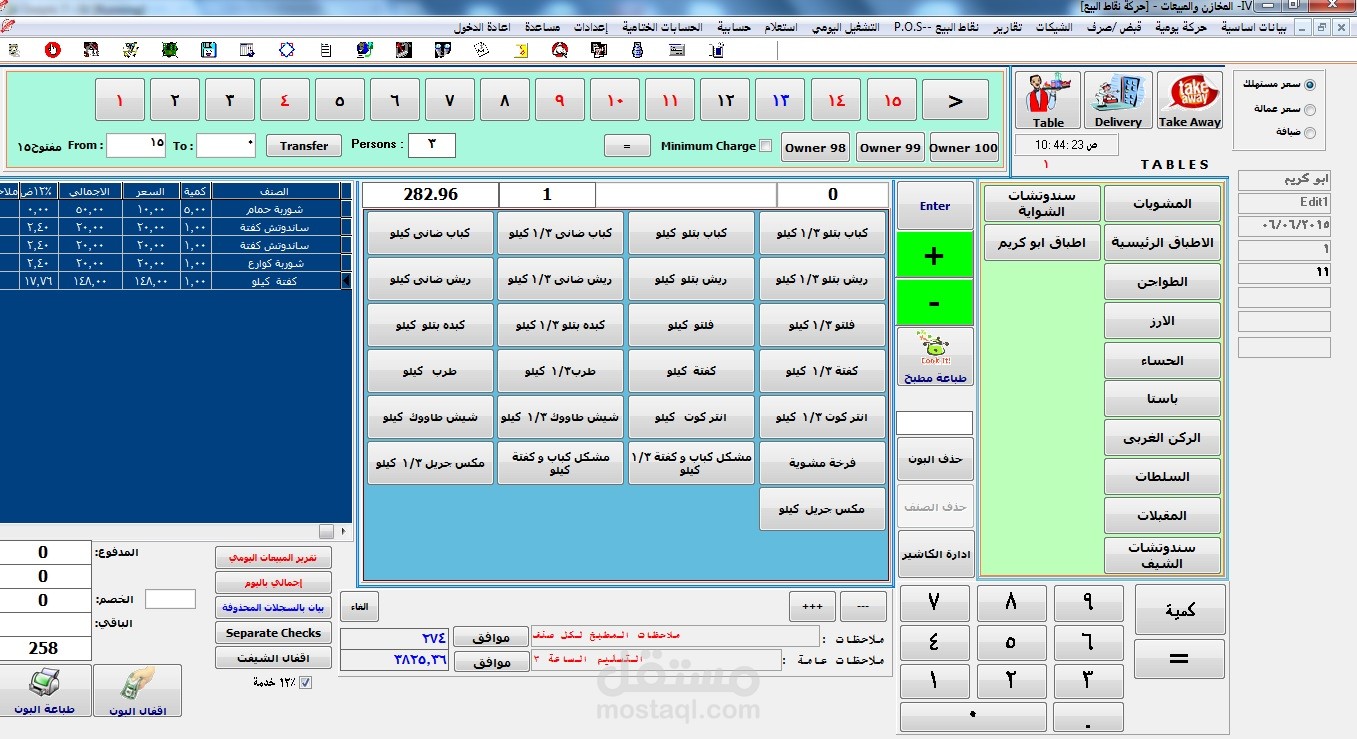Click الغاء cancel button
The height and width of the screenshot is (739, 1357).
coord(359,607)
